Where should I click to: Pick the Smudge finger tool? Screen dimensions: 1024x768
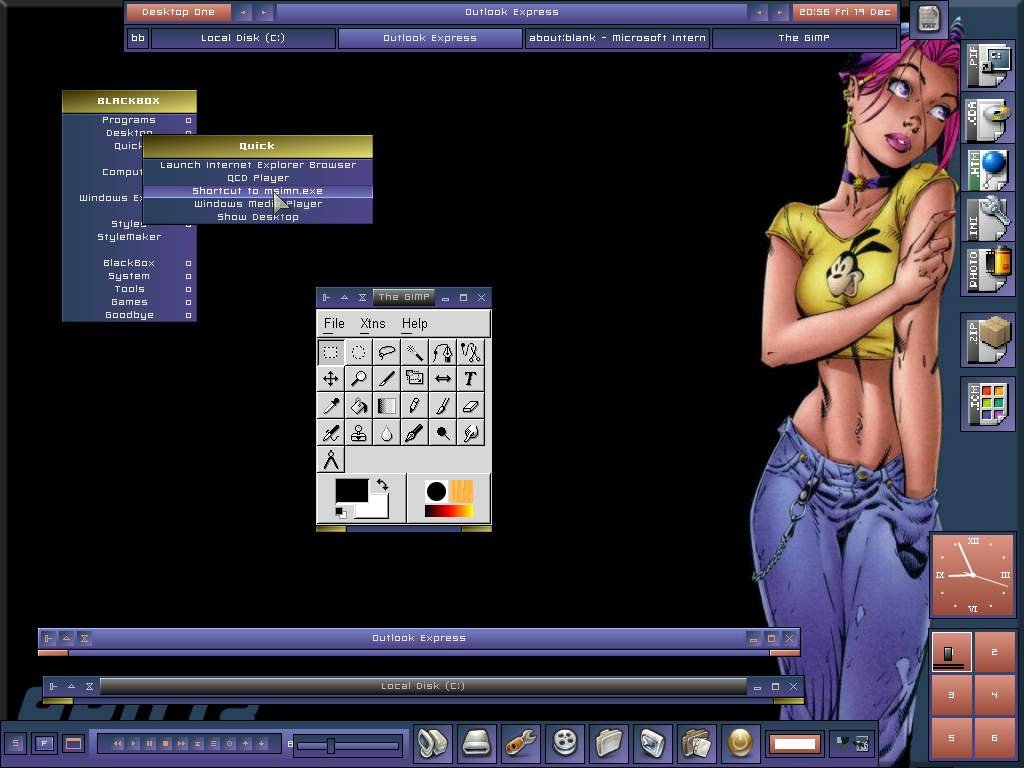point(470,433)
